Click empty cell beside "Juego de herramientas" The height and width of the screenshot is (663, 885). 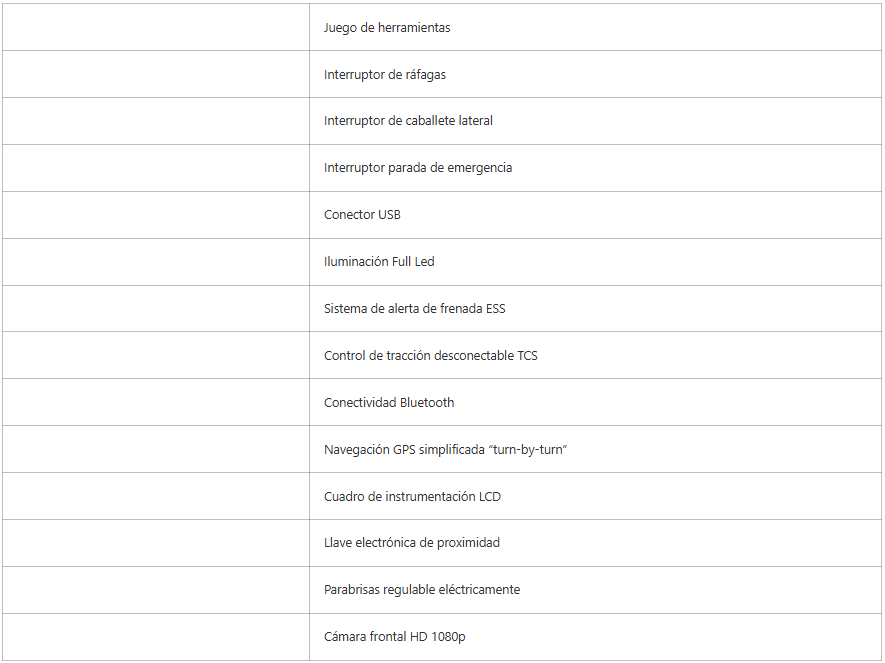click(x=156, y=28)
